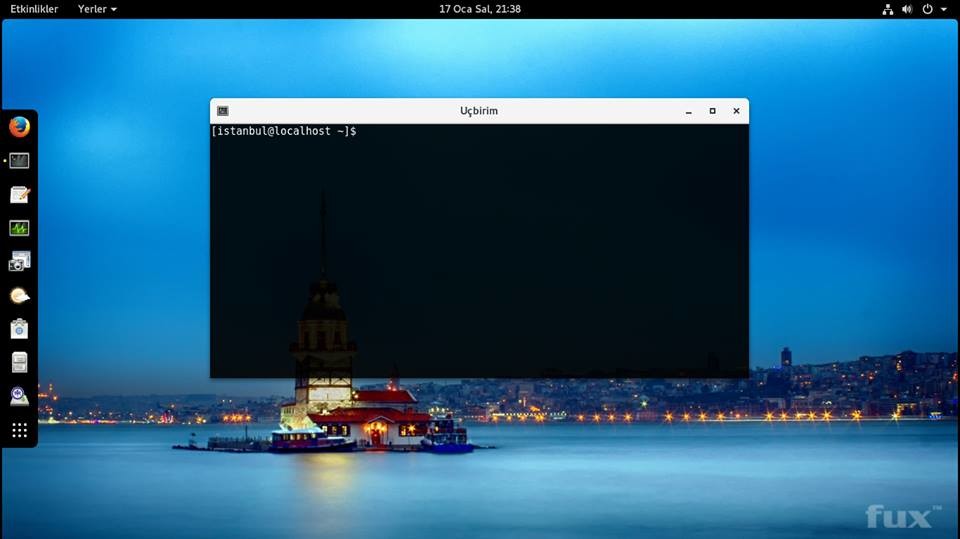Open the Software shopping bag icon

tap(19, 329)
